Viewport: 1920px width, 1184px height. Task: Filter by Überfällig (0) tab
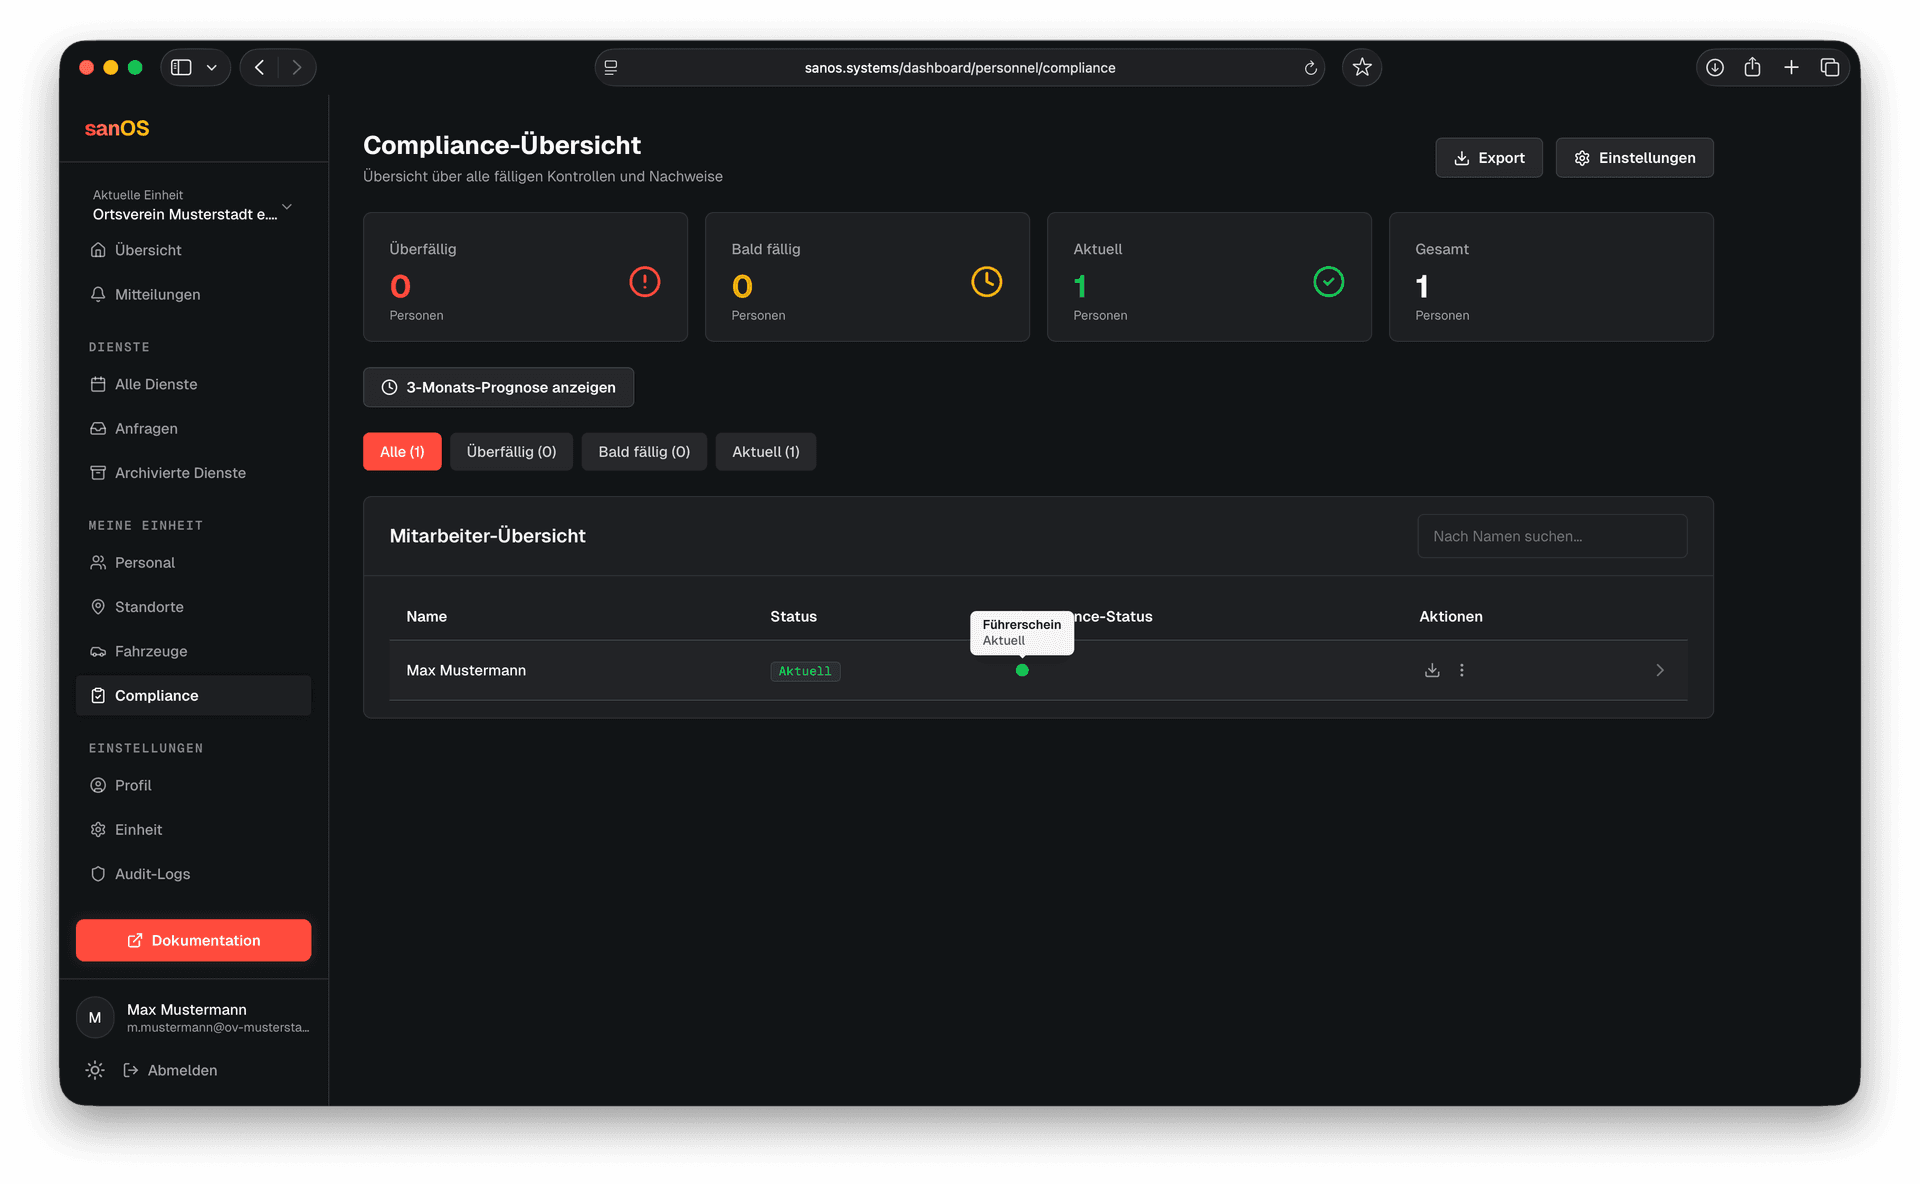click(x=511, y=452)
